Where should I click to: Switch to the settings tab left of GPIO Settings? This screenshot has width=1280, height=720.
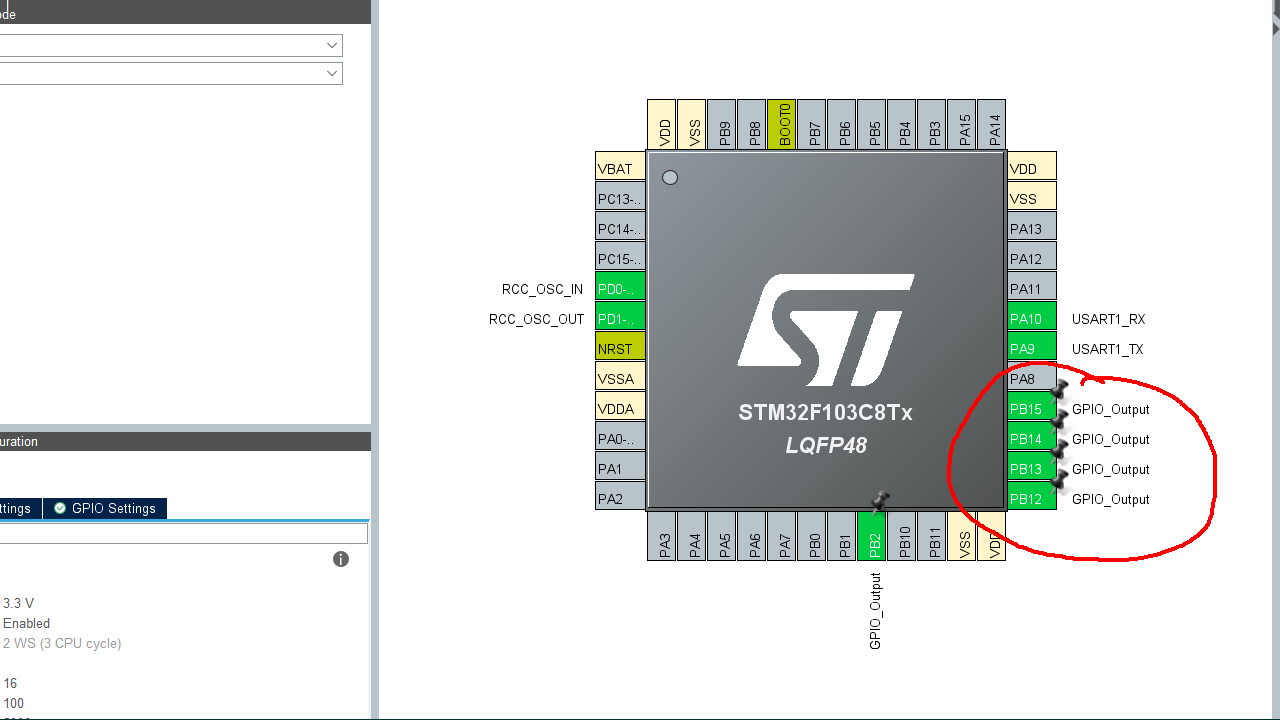pos(18,508)
